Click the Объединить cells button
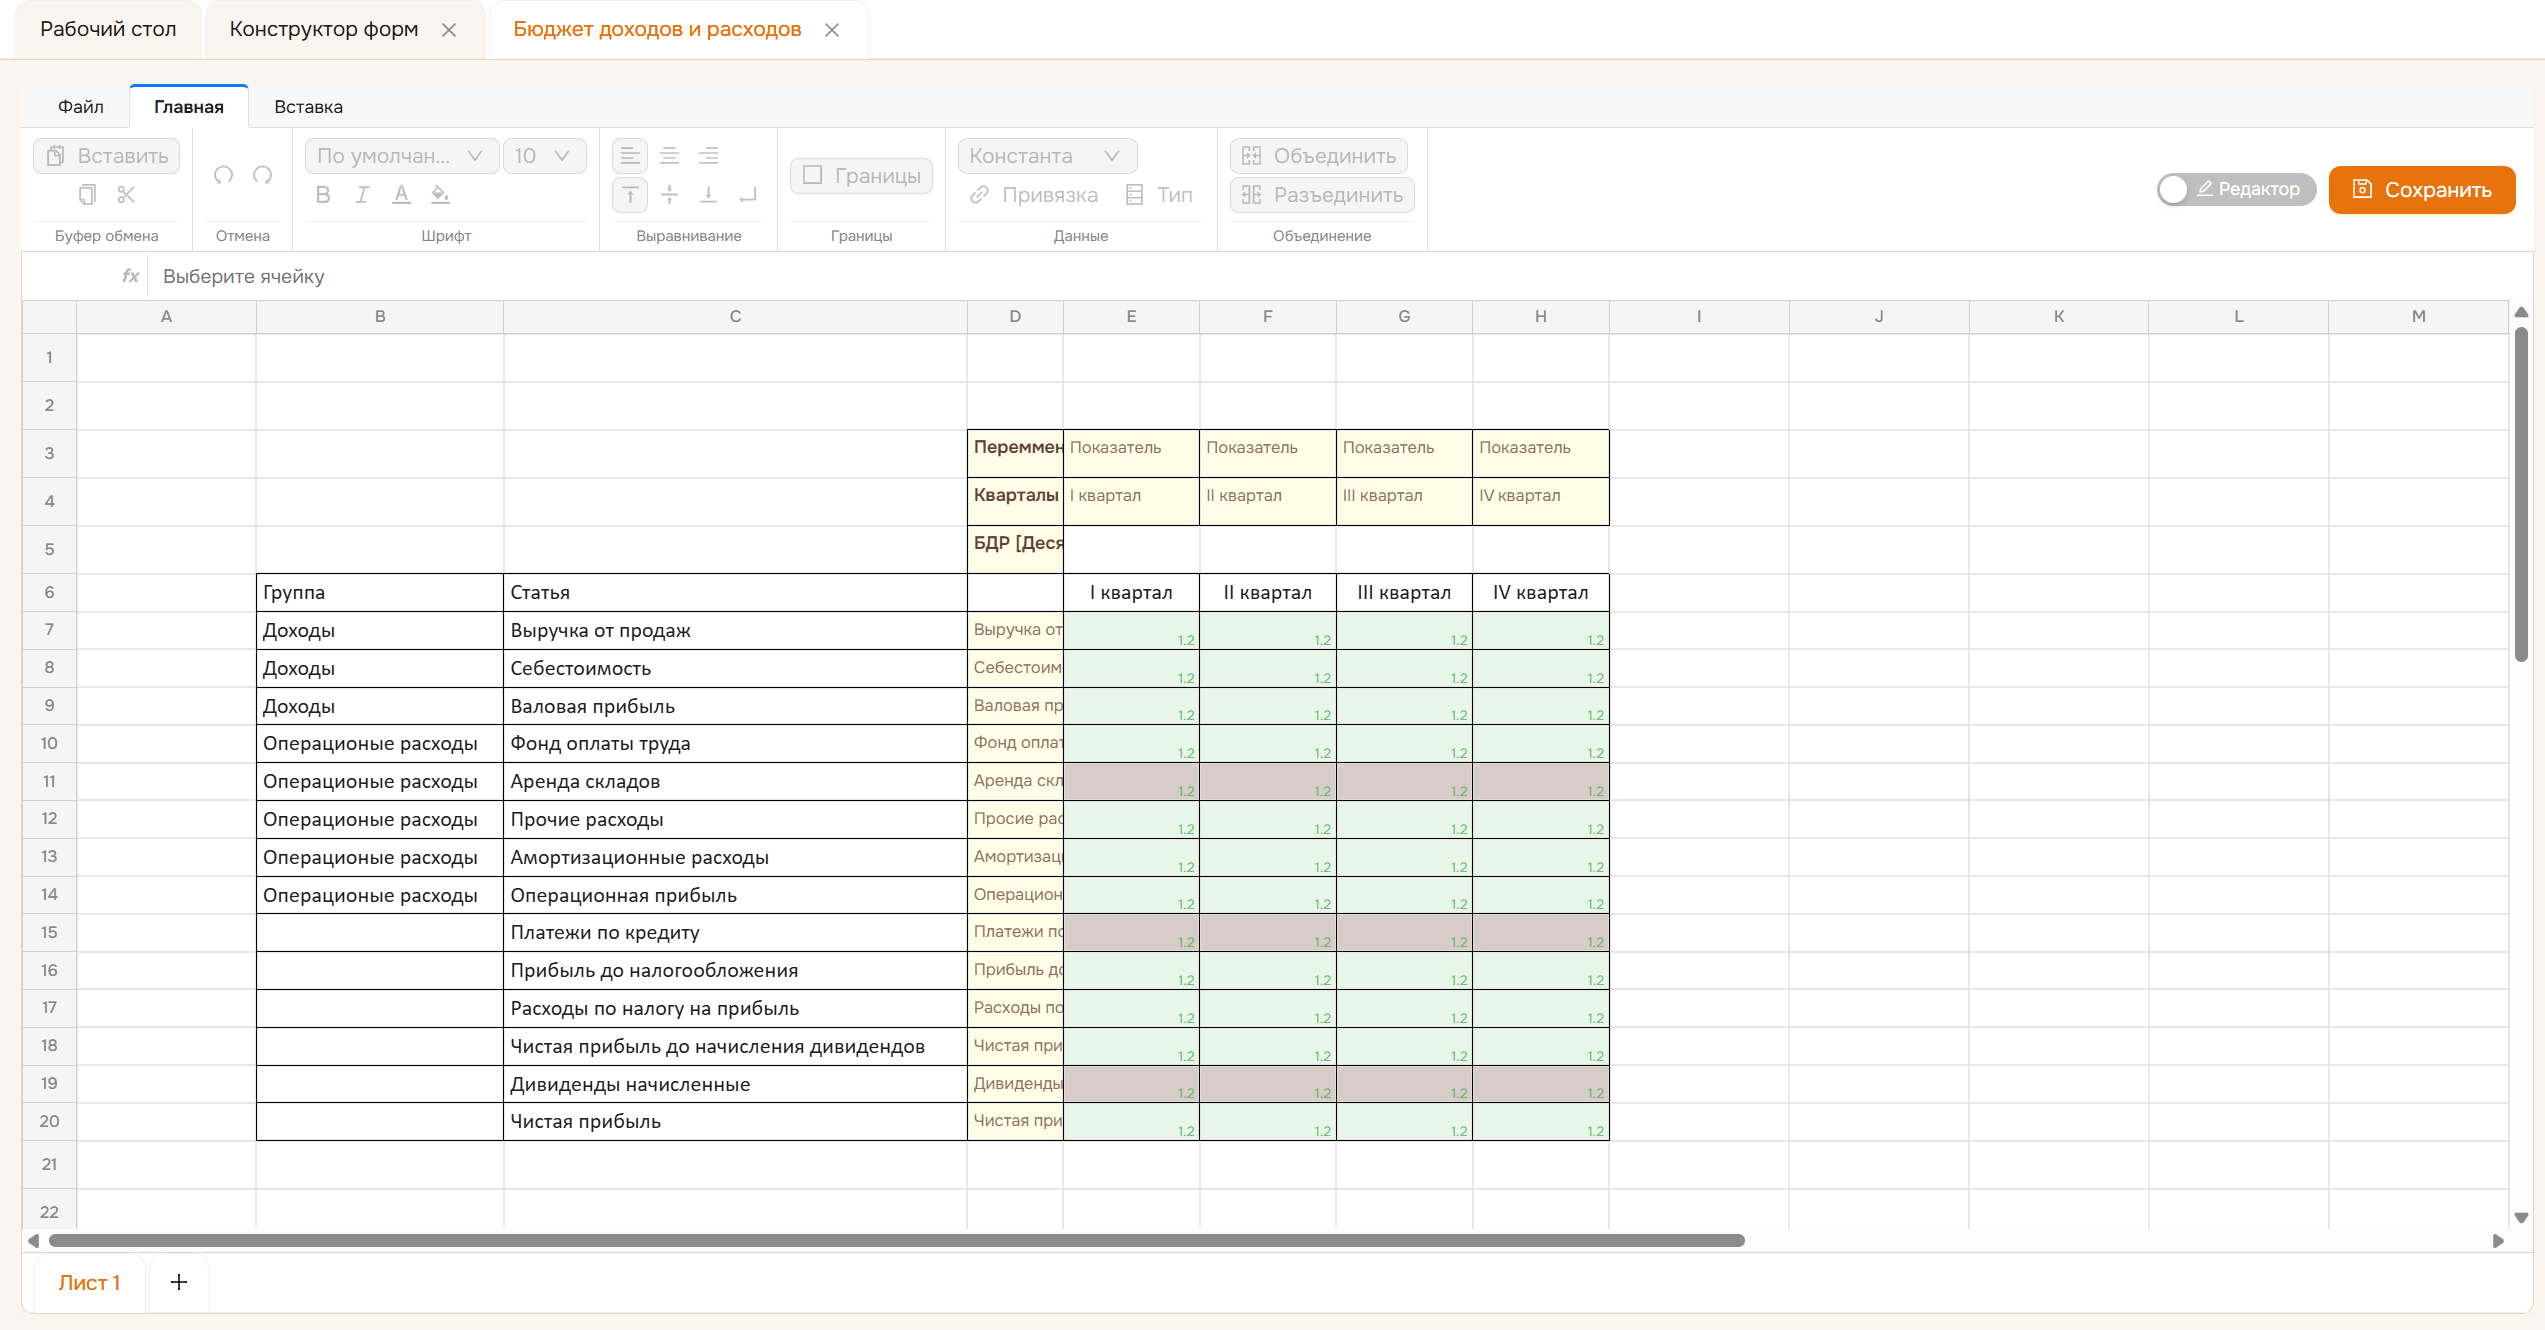The height and width of the screenshot is (1330, 2545). pyautogui.click(x=1319, y=156)
